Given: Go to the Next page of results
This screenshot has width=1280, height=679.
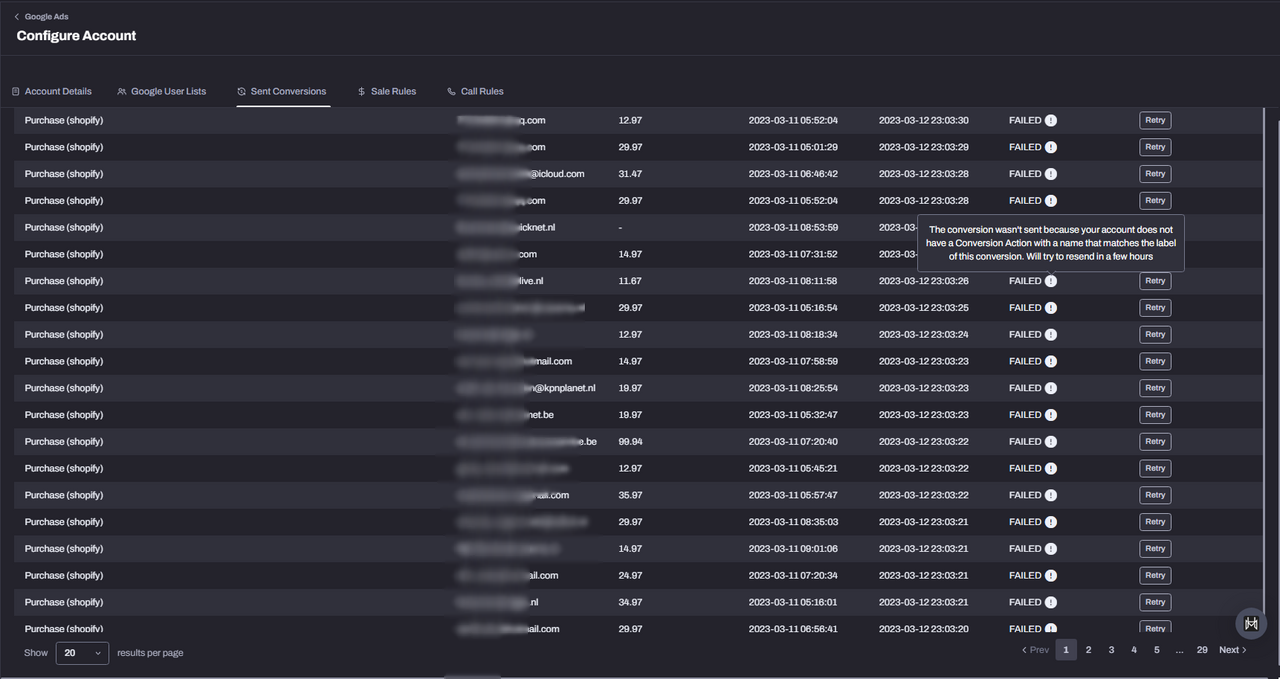Looking at the screenshot, I should (x=1232, y=650).
